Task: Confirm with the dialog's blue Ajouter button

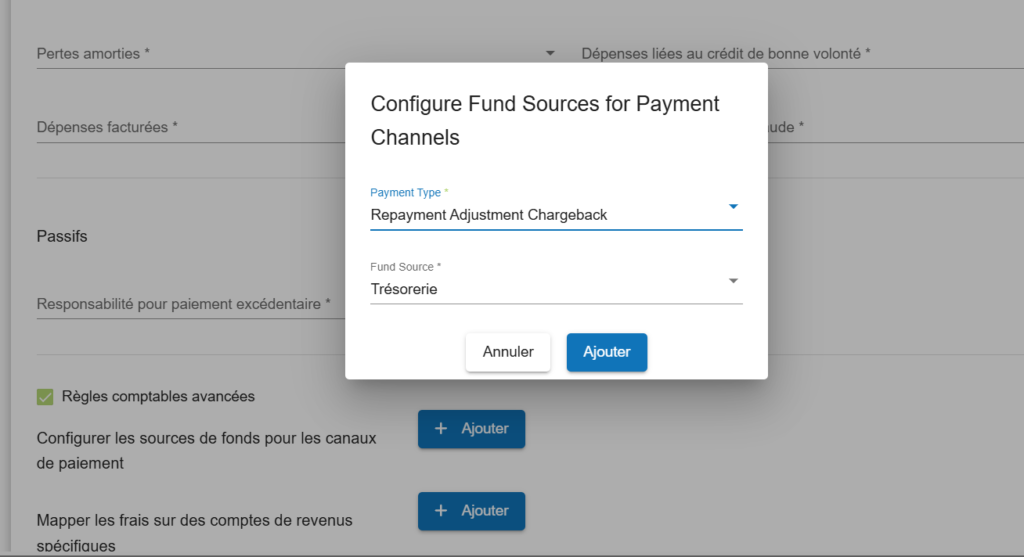Action: (606, 352)
